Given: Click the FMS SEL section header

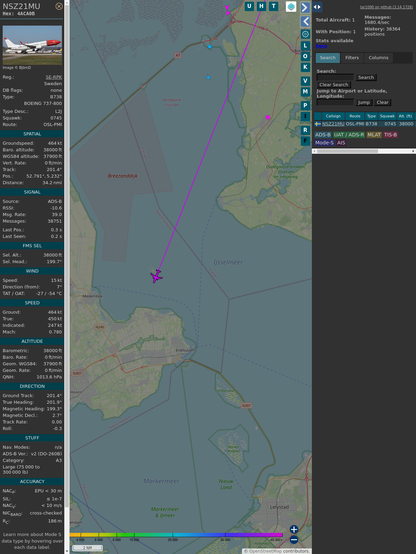Looking at the screenshot, I should pos(32,246).
